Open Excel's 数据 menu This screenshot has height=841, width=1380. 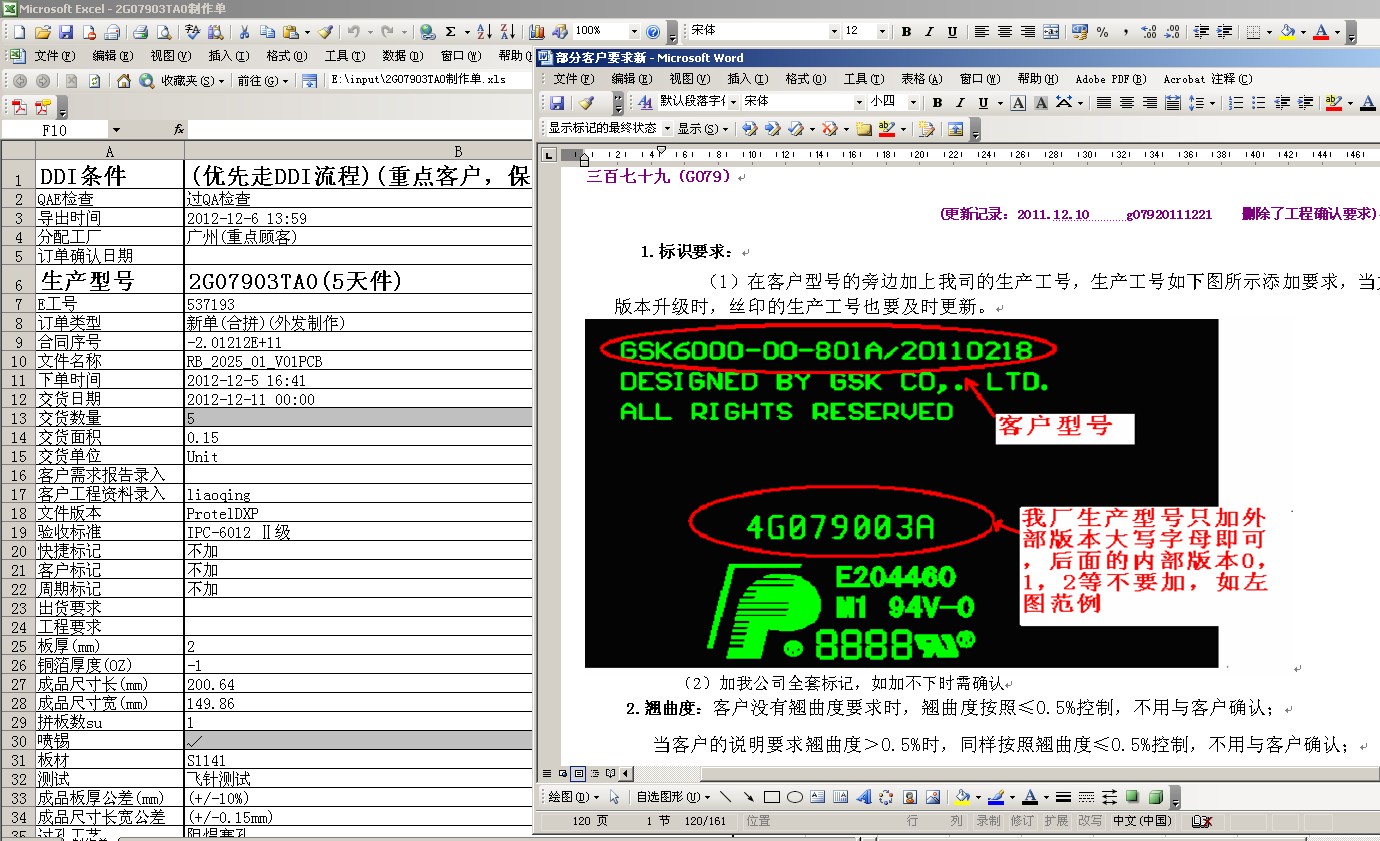pyautogui.click(x=402, y=56)
